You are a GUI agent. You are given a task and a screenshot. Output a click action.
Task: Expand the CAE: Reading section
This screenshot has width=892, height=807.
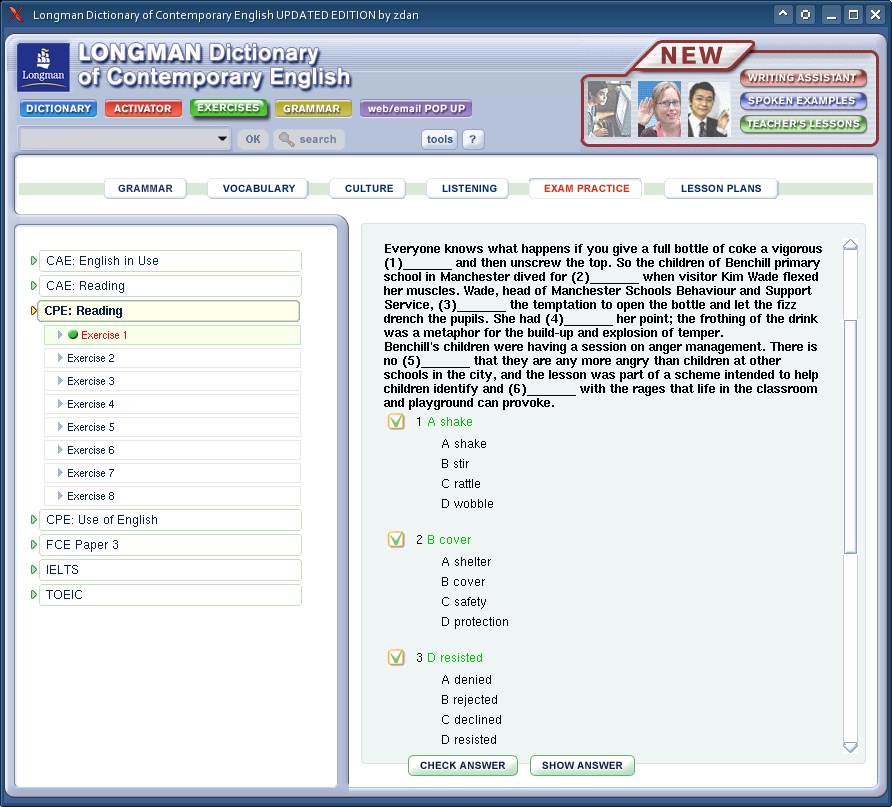(x=170, y=286)
